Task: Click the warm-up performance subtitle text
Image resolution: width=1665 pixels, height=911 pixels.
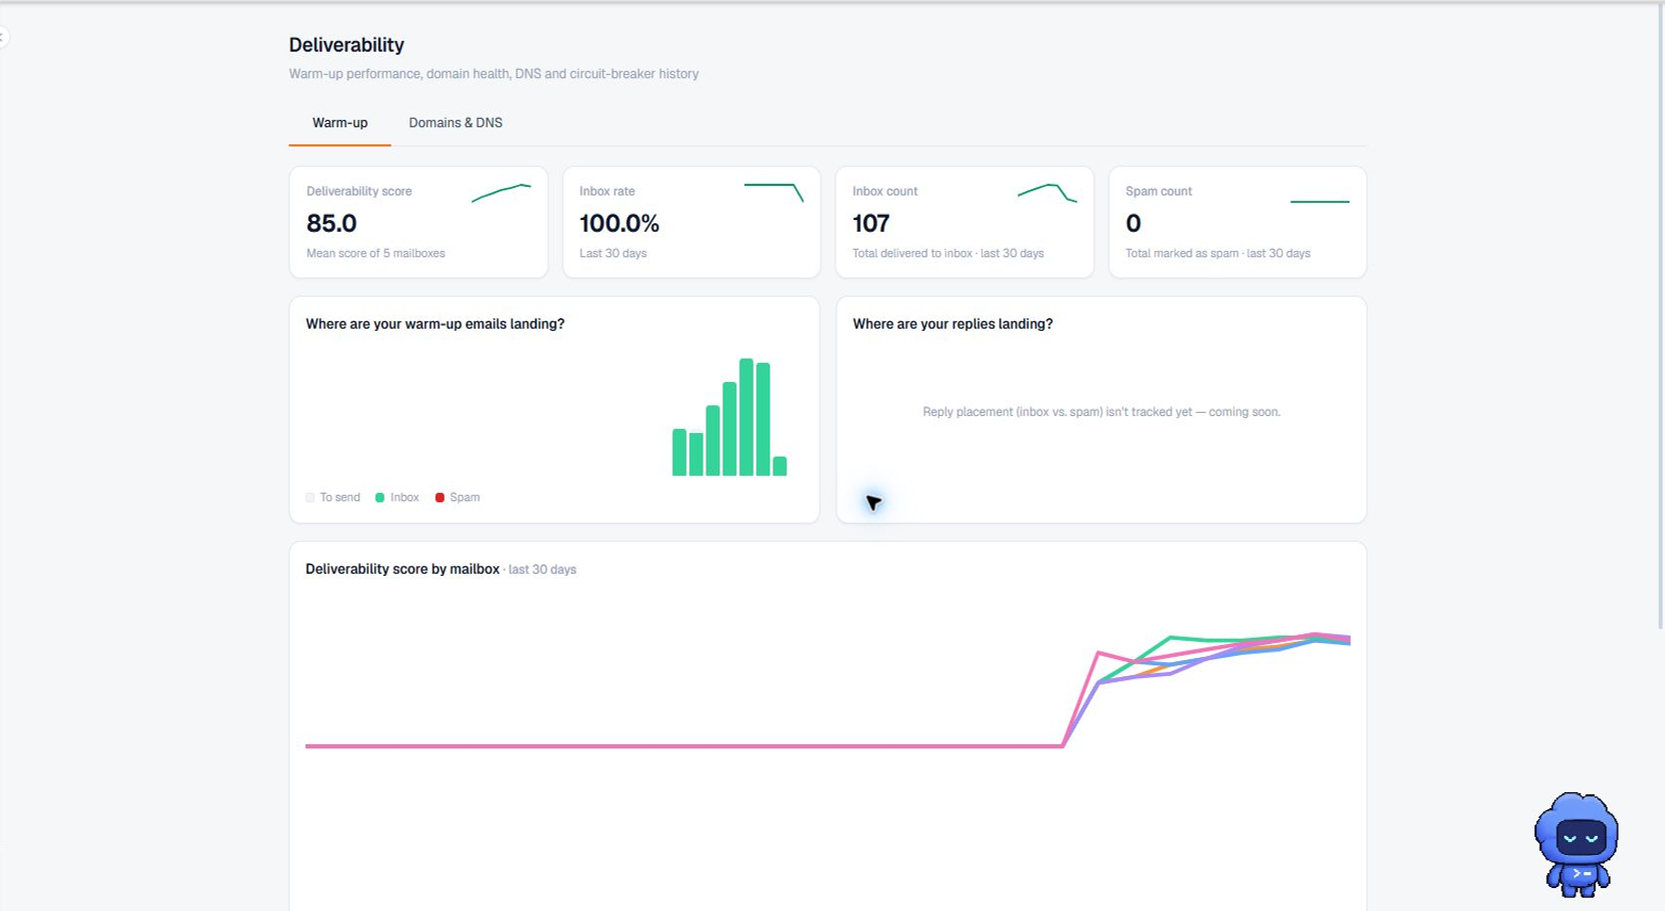Action: pyautogui.click(x=494, y=74)
